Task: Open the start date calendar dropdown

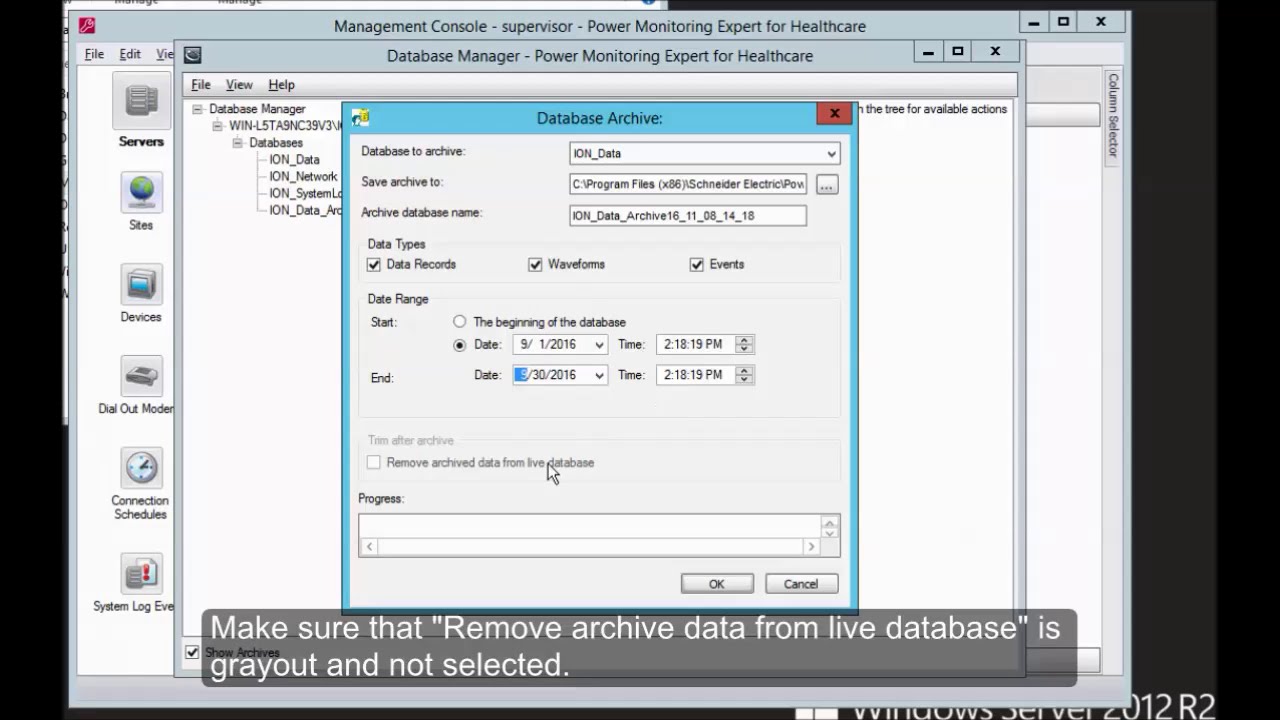Action: (599, 345)
